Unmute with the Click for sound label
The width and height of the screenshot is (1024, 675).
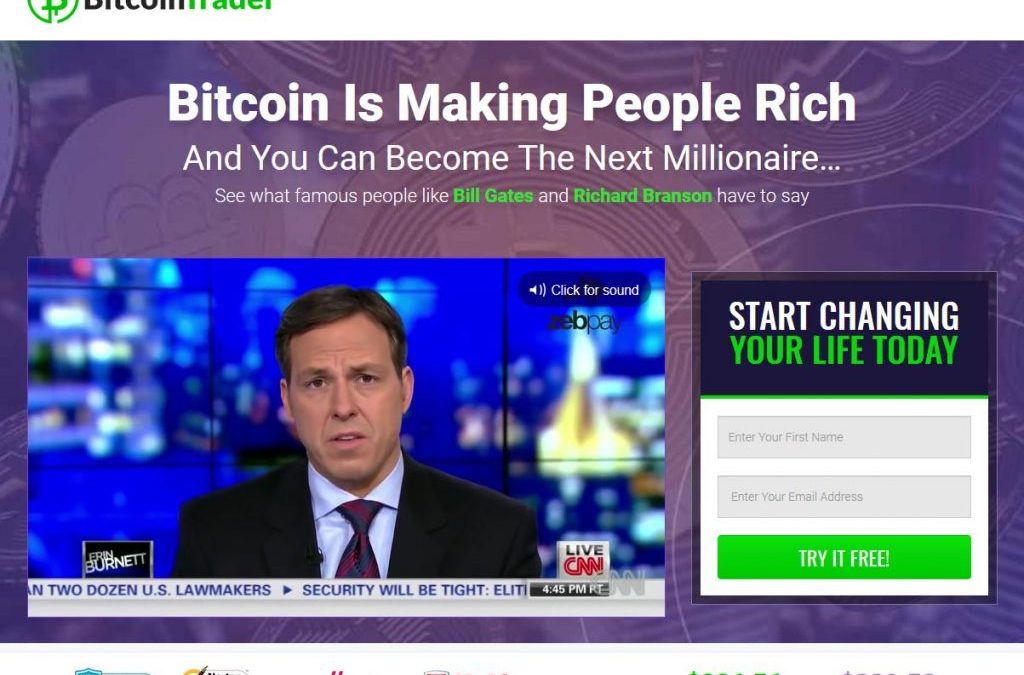click(x=594, y=290)
